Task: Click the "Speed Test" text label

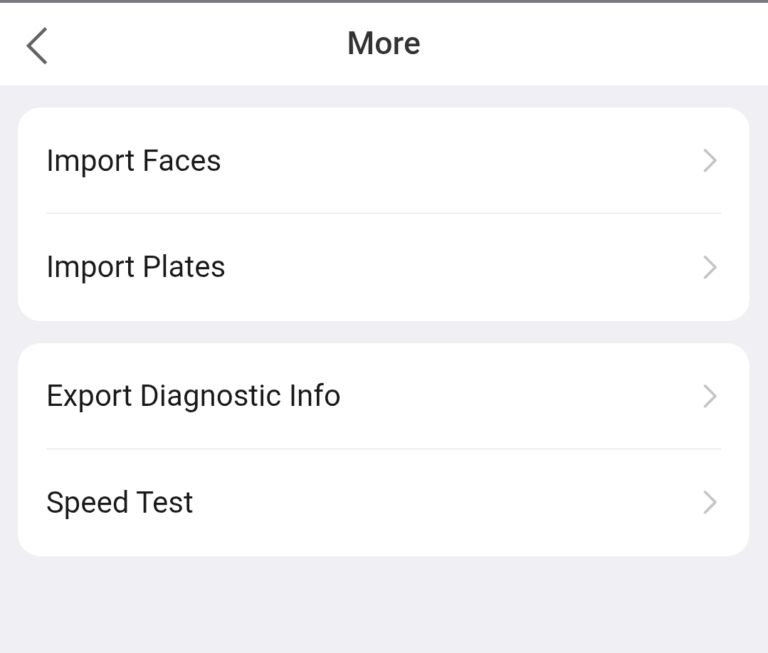Action: click(119, 502)
